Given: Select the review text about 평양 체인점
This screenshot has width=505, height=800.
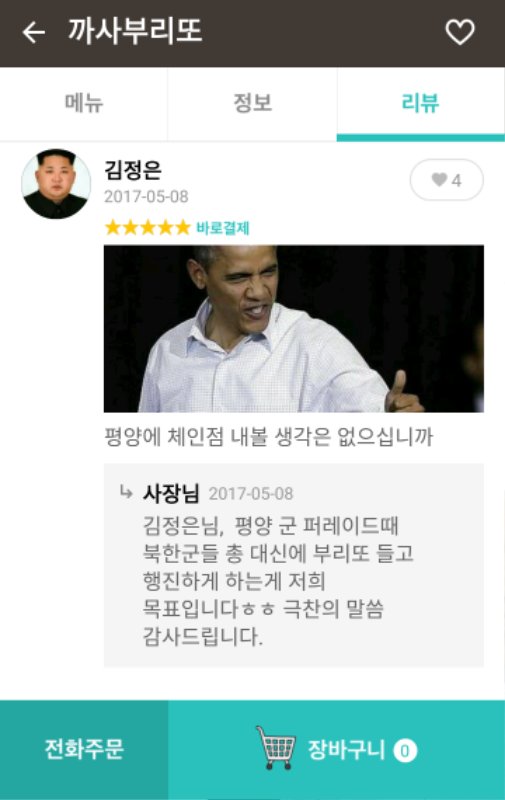Looking at the screenshot, I should 269,437.
